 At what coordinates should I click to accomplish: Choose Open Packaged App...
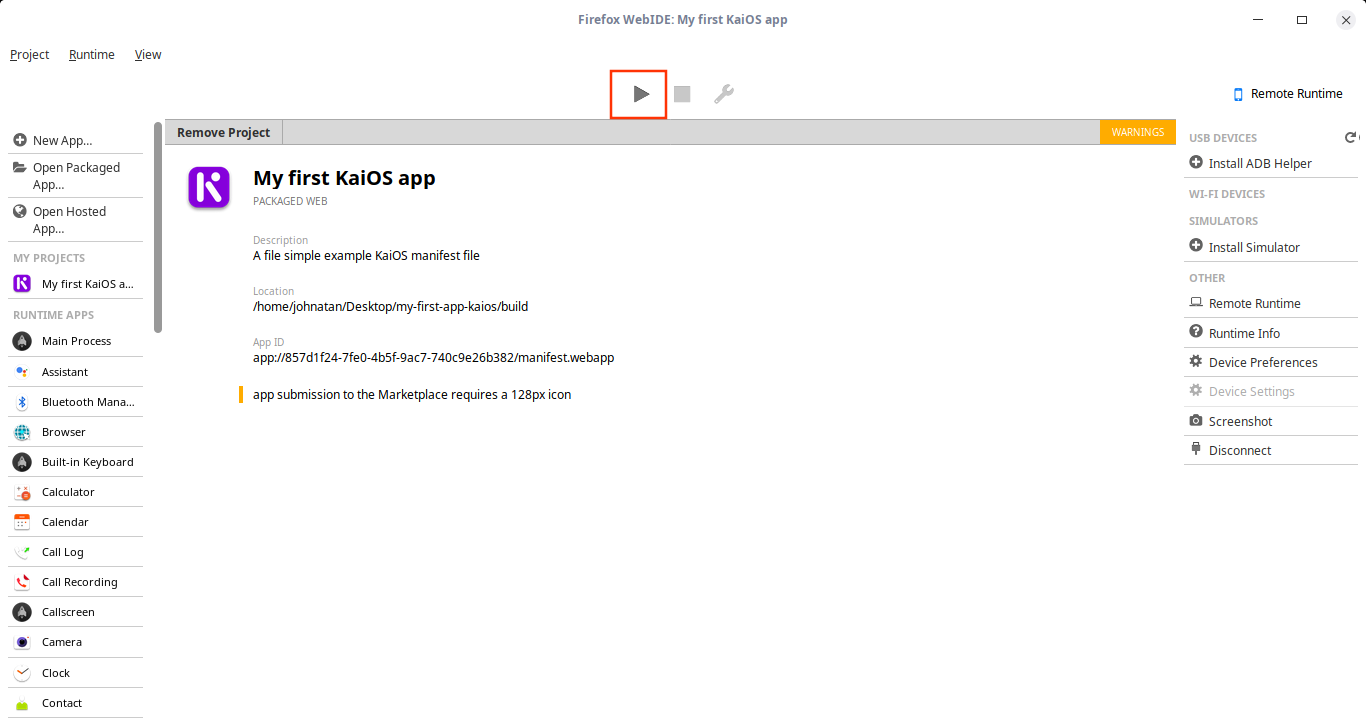[76, 176]
